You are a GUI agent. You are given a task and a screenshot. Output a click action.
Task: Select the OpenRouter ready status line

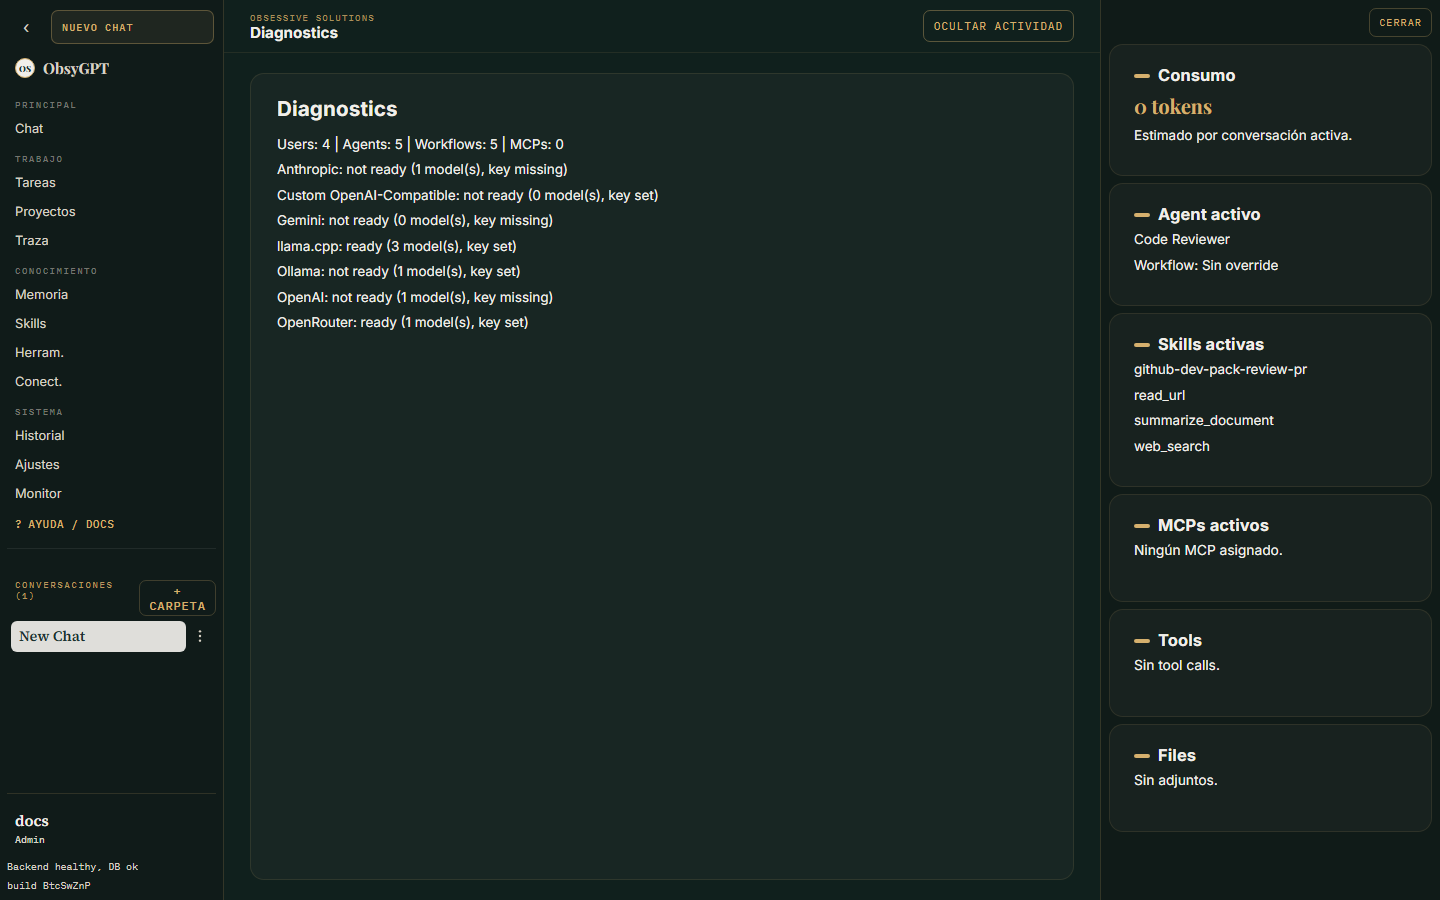(403, 322)
